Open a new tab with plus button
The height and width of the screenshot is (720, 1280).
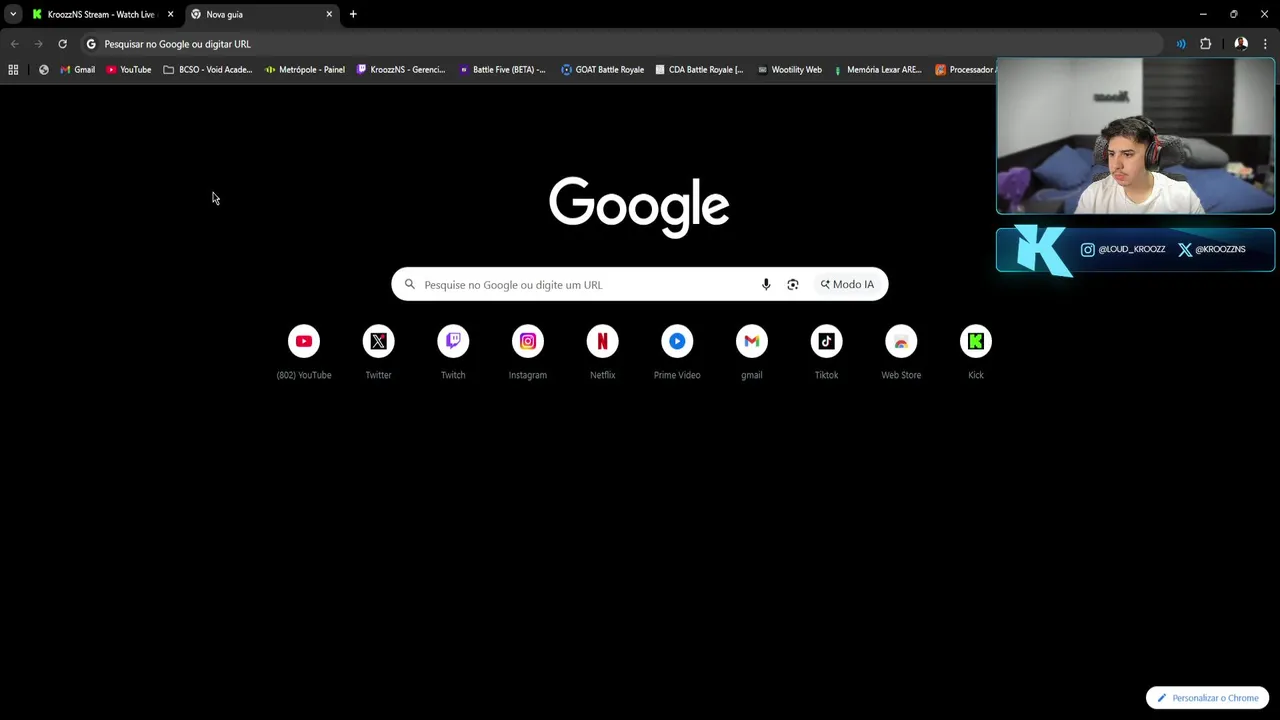353,14
